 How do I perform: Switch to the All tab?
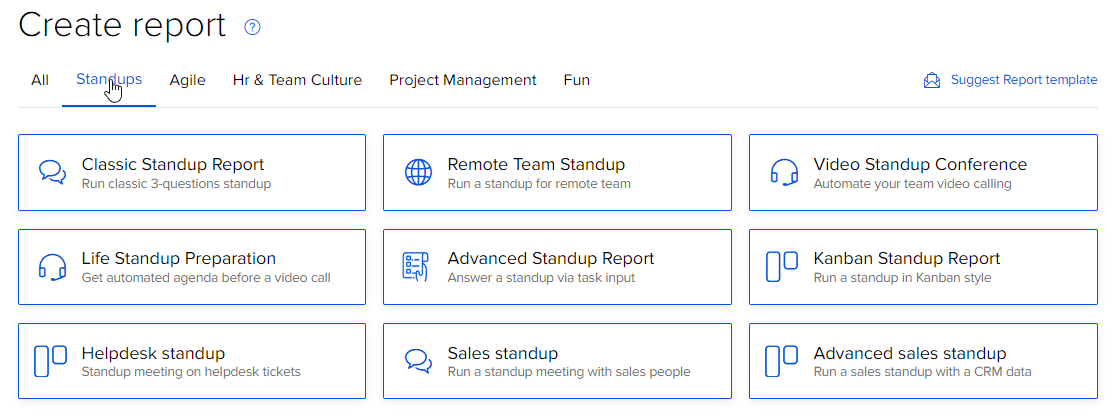coord(40,80)
